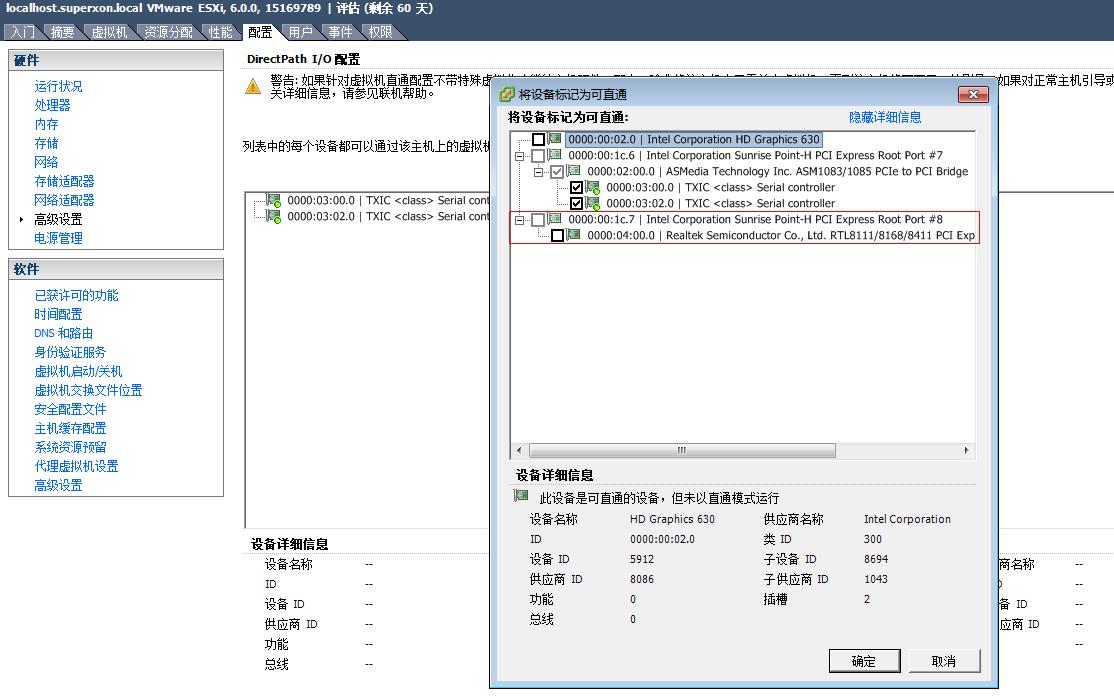
Task: Open 虚拟机启动/关机 link
Action: 78,371
